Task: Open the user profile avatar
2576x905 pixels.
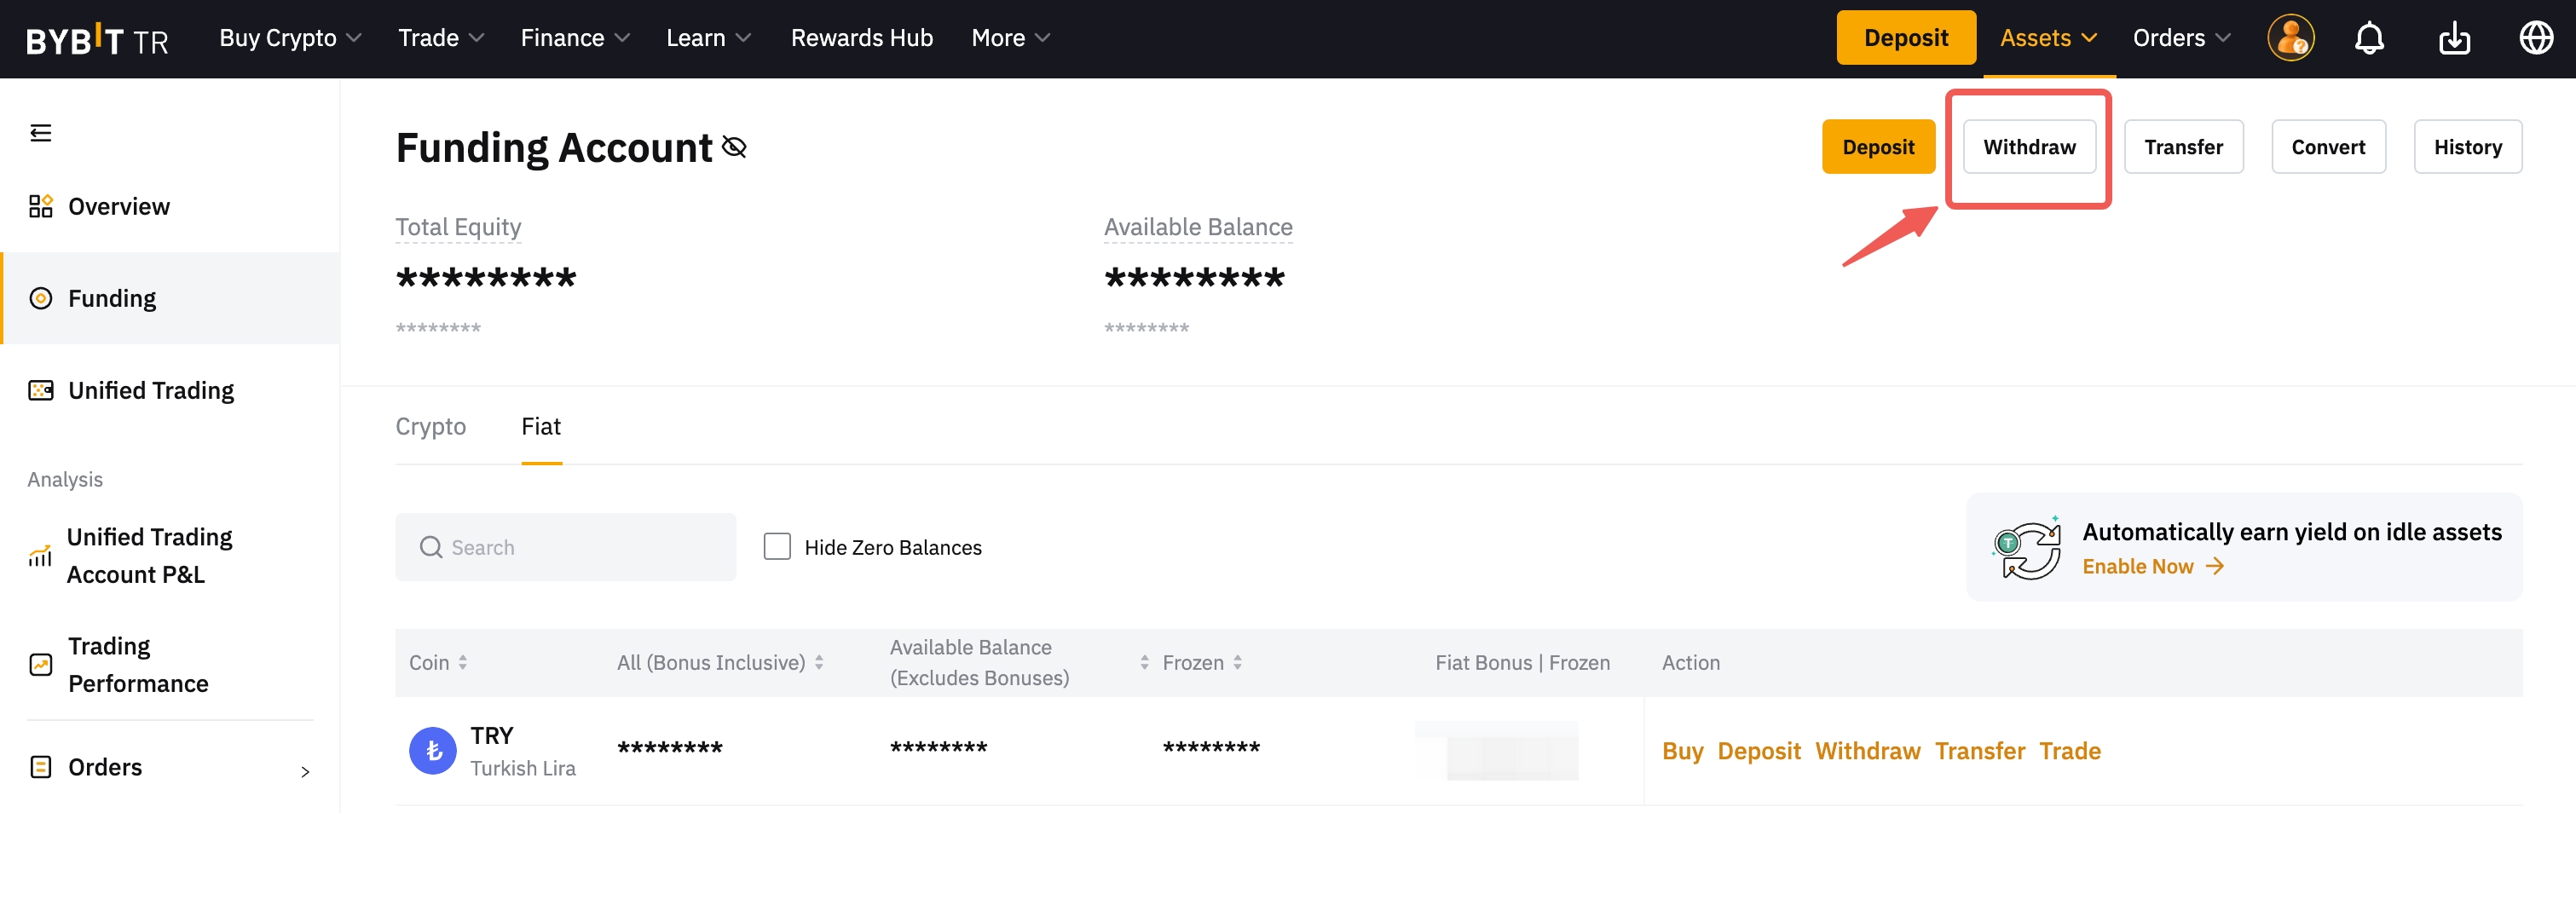Action: (x=2290, y=39)
